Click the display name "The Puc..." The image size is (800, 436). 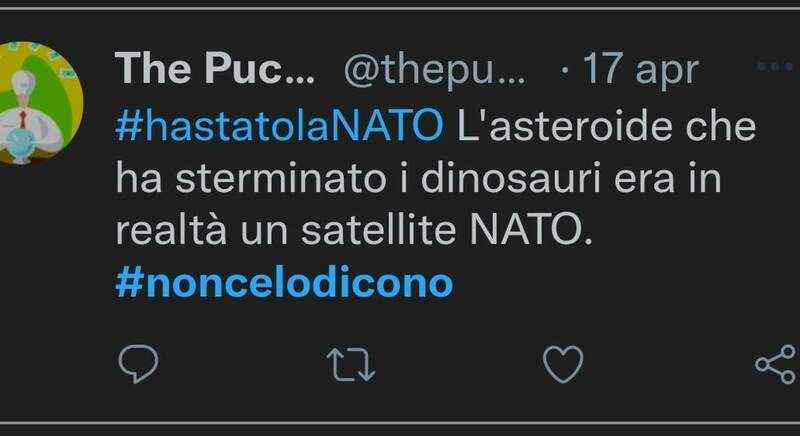click(213, 68)
